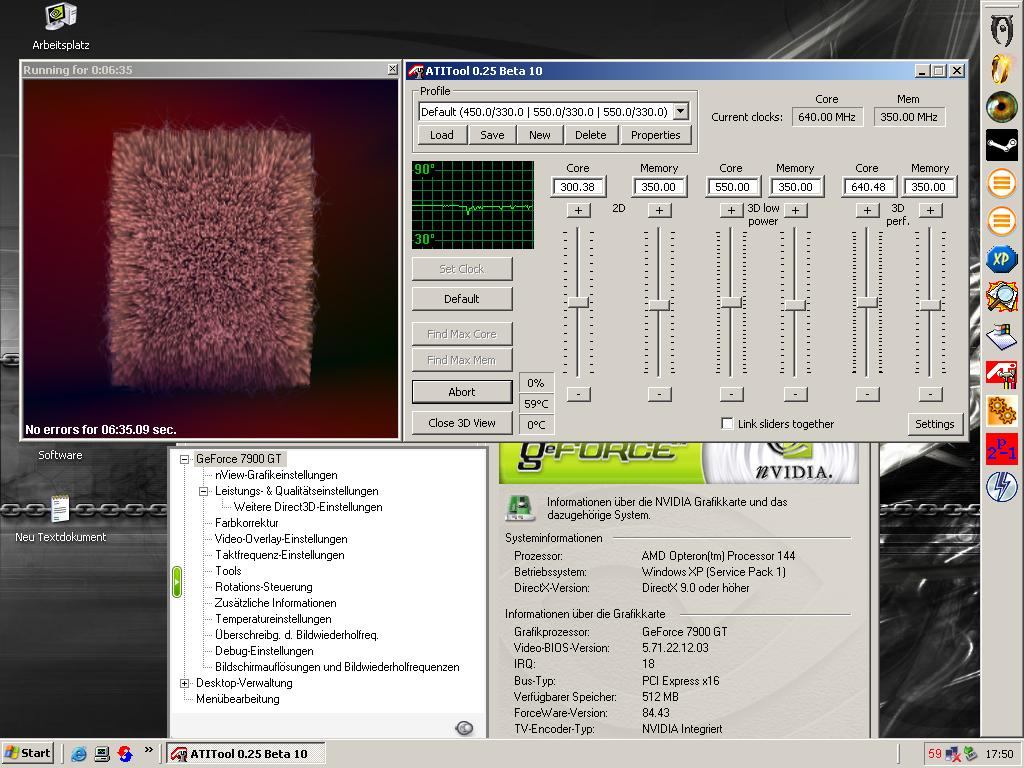Open the orange gears icon in sidebar
This screenshot has width=1024, height=768.
[x=1002, y=411]
